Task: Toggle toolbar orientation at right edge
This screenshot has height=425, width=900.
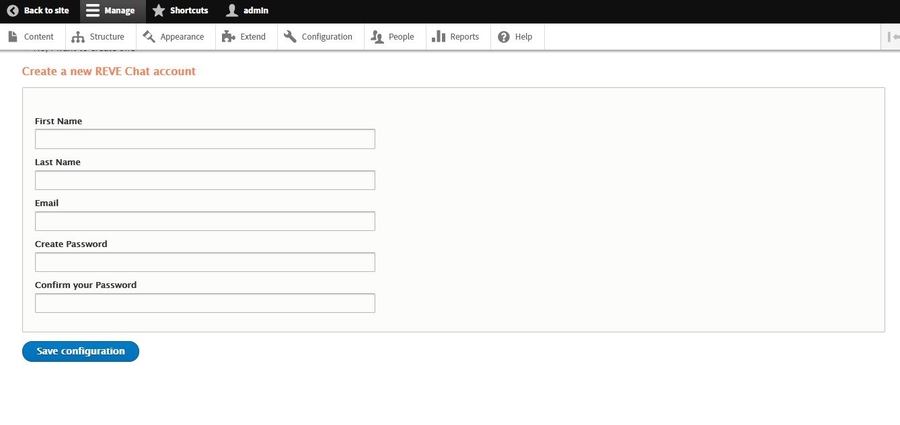Action: (891, 37)
